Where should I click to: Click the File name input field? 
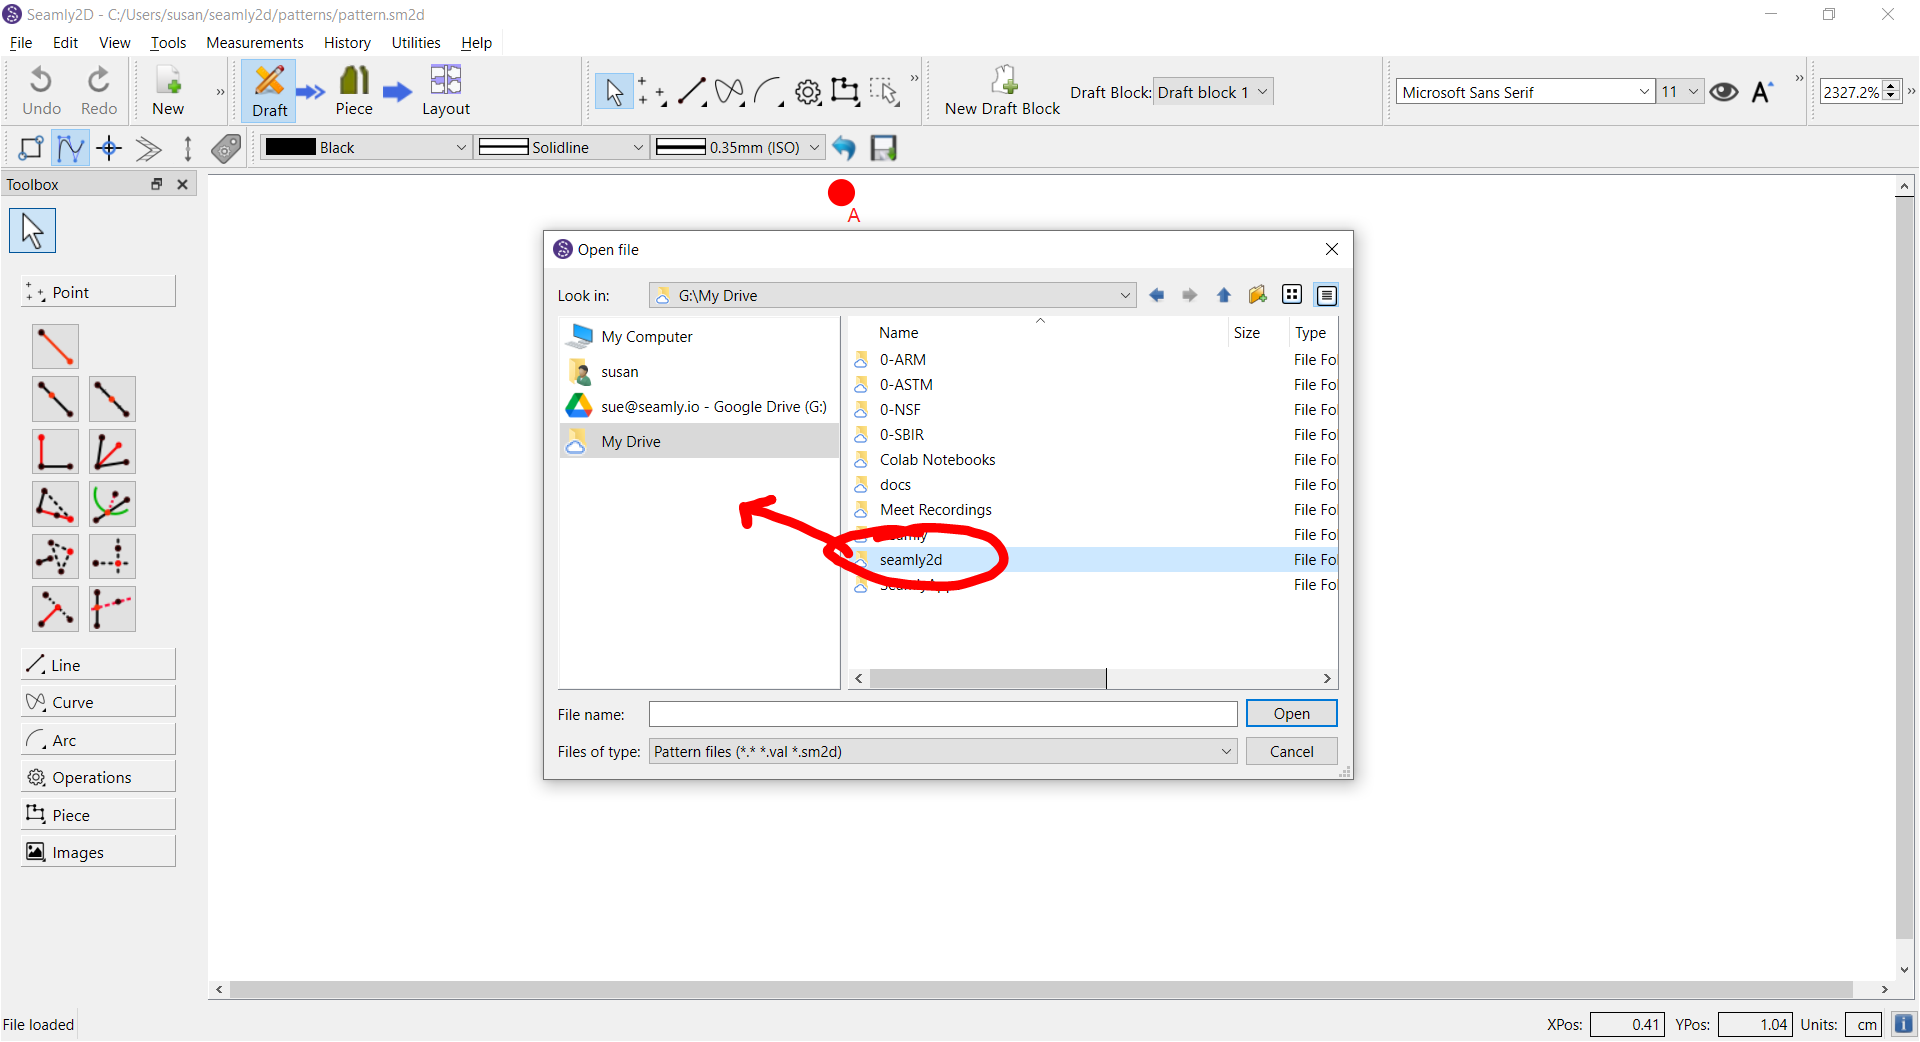click(942, 715)
